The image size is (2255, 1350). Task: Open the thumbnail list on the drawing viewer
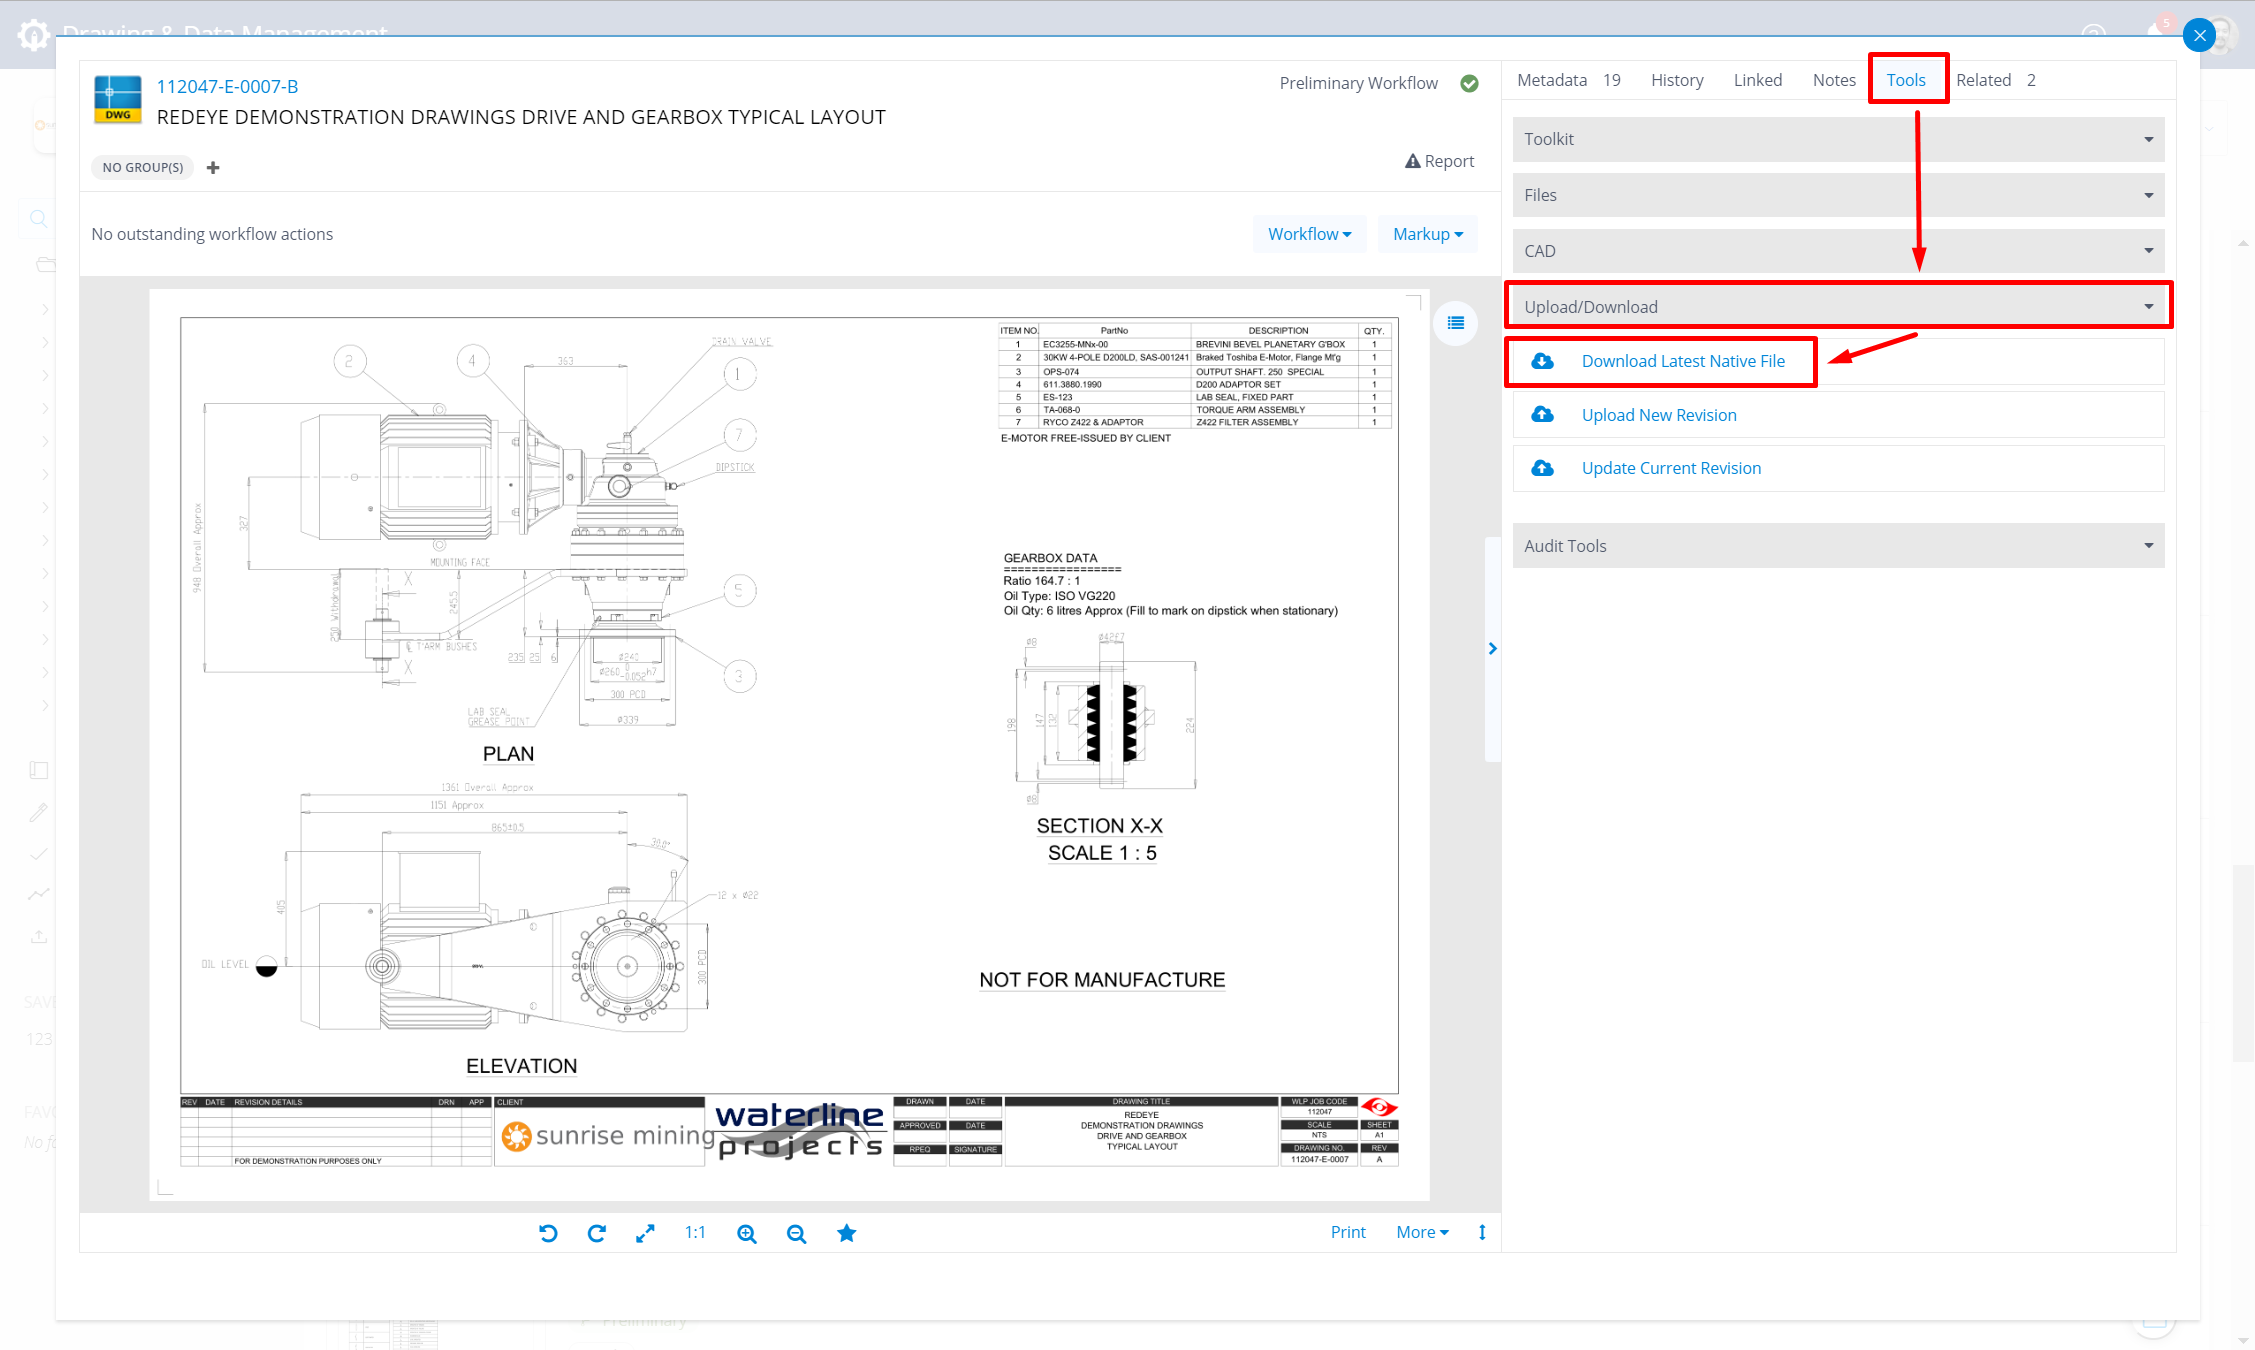[1456, 323]
